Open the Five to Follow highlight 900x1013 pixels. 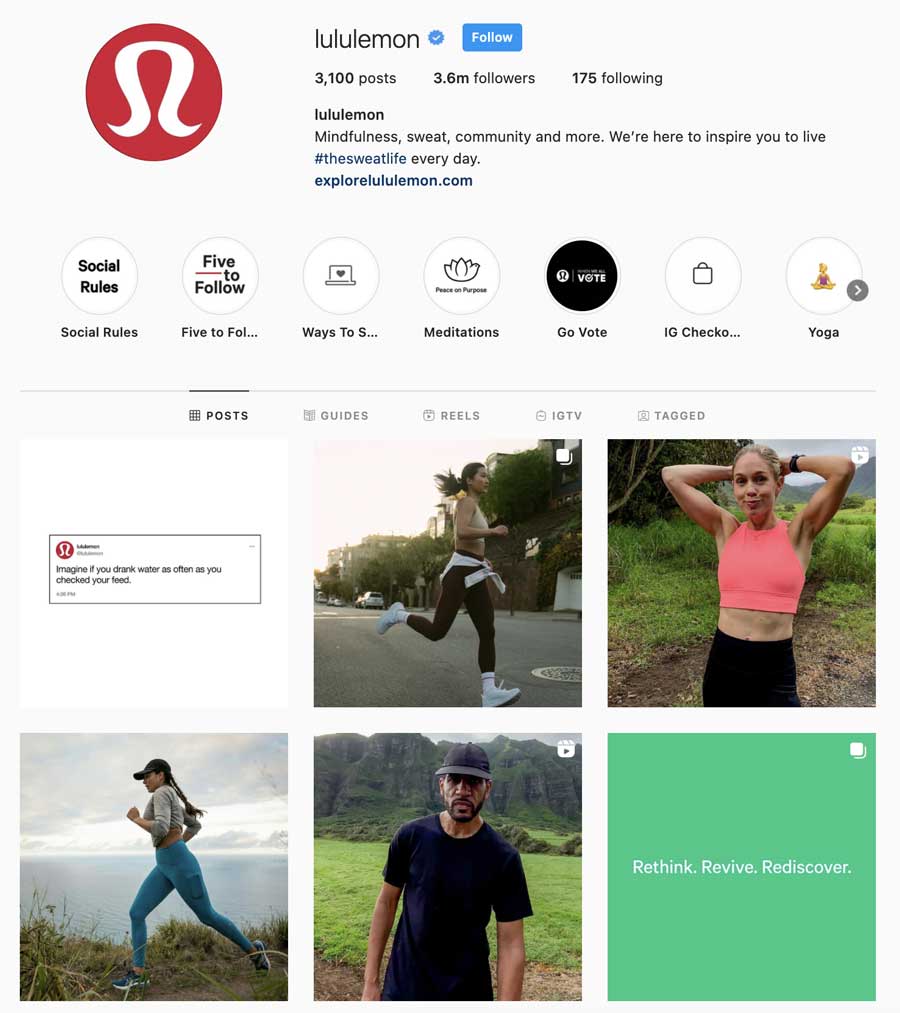pyautogui.click(x=220, y=276)
